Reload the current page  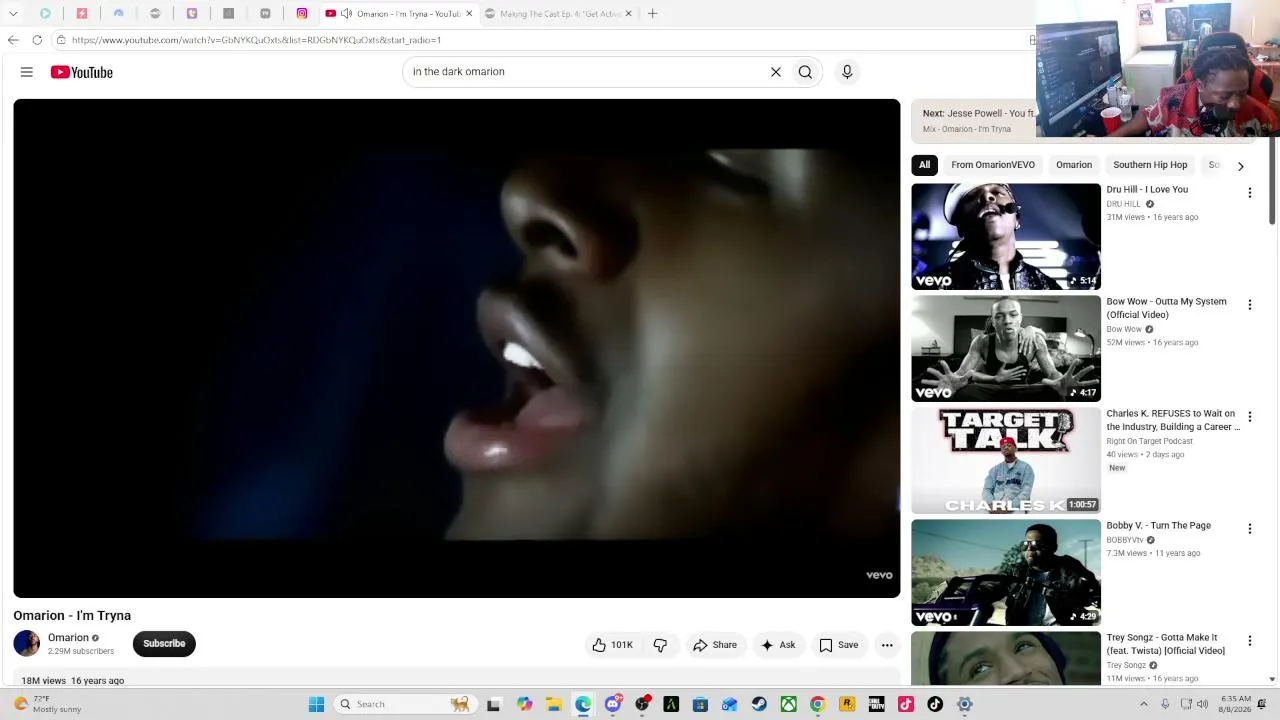click(x=37, y=40)
